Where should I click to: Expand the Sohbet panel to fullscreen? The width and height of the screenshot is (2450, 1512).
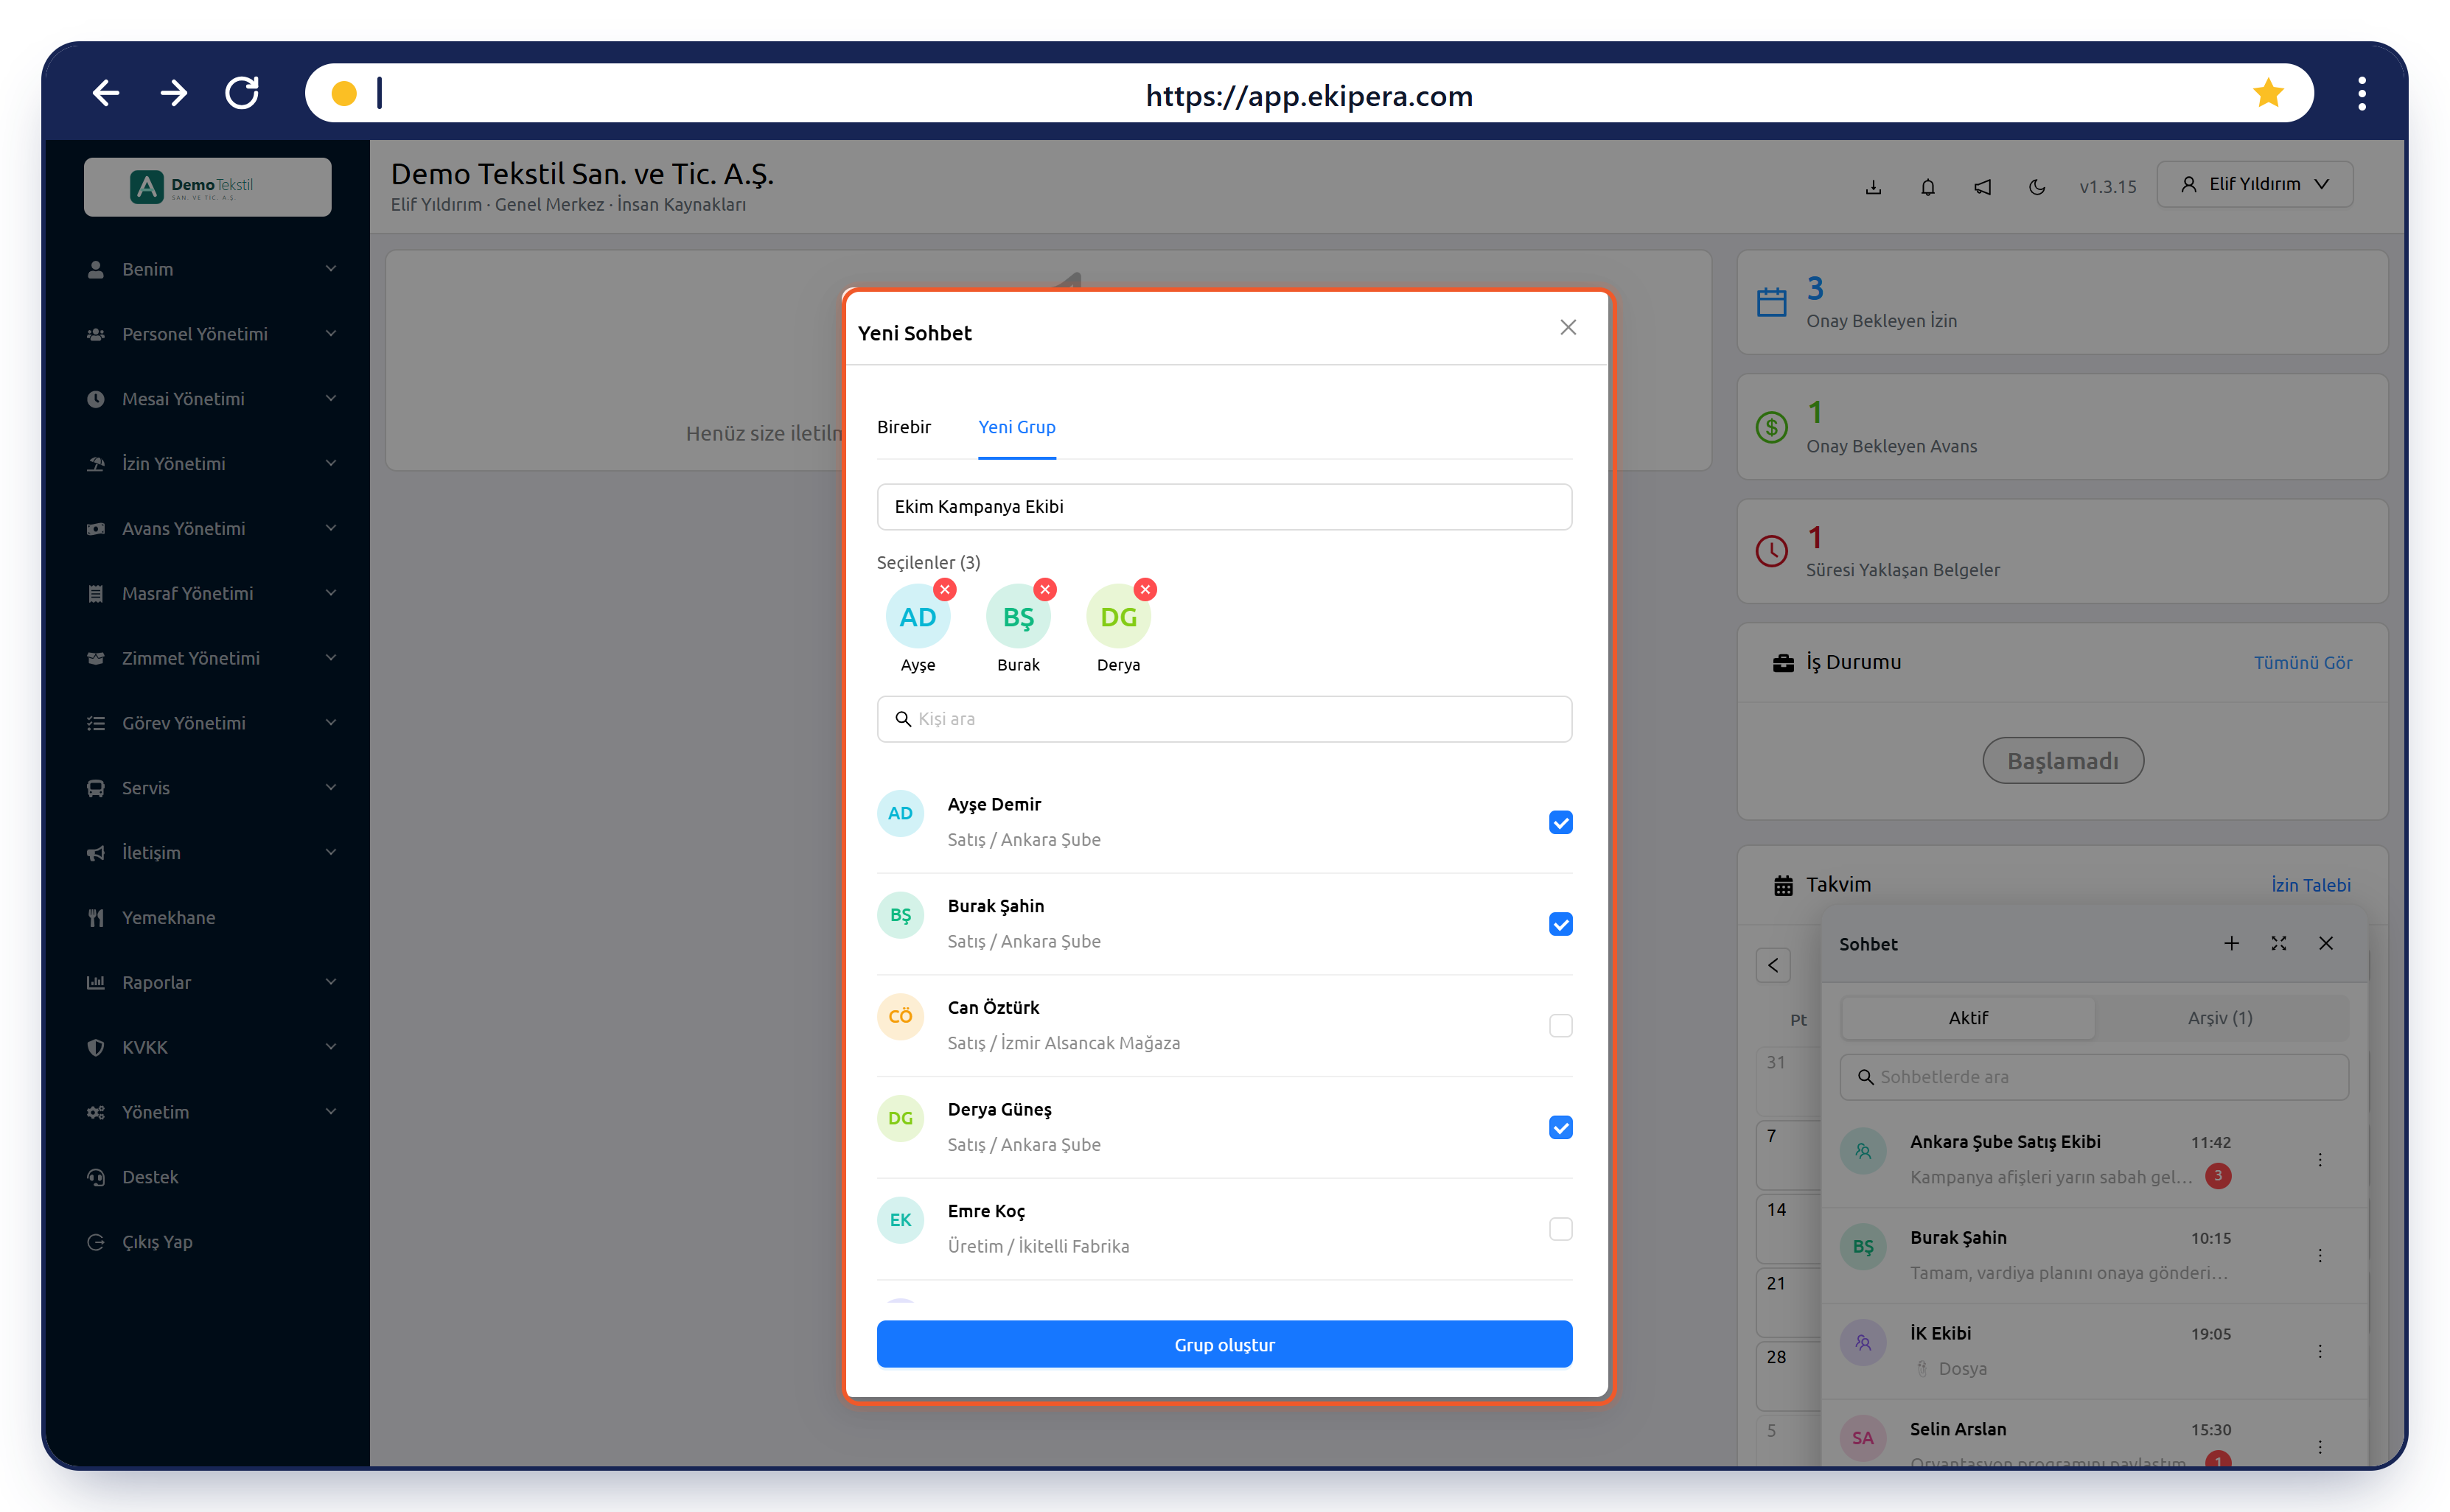2278,943
